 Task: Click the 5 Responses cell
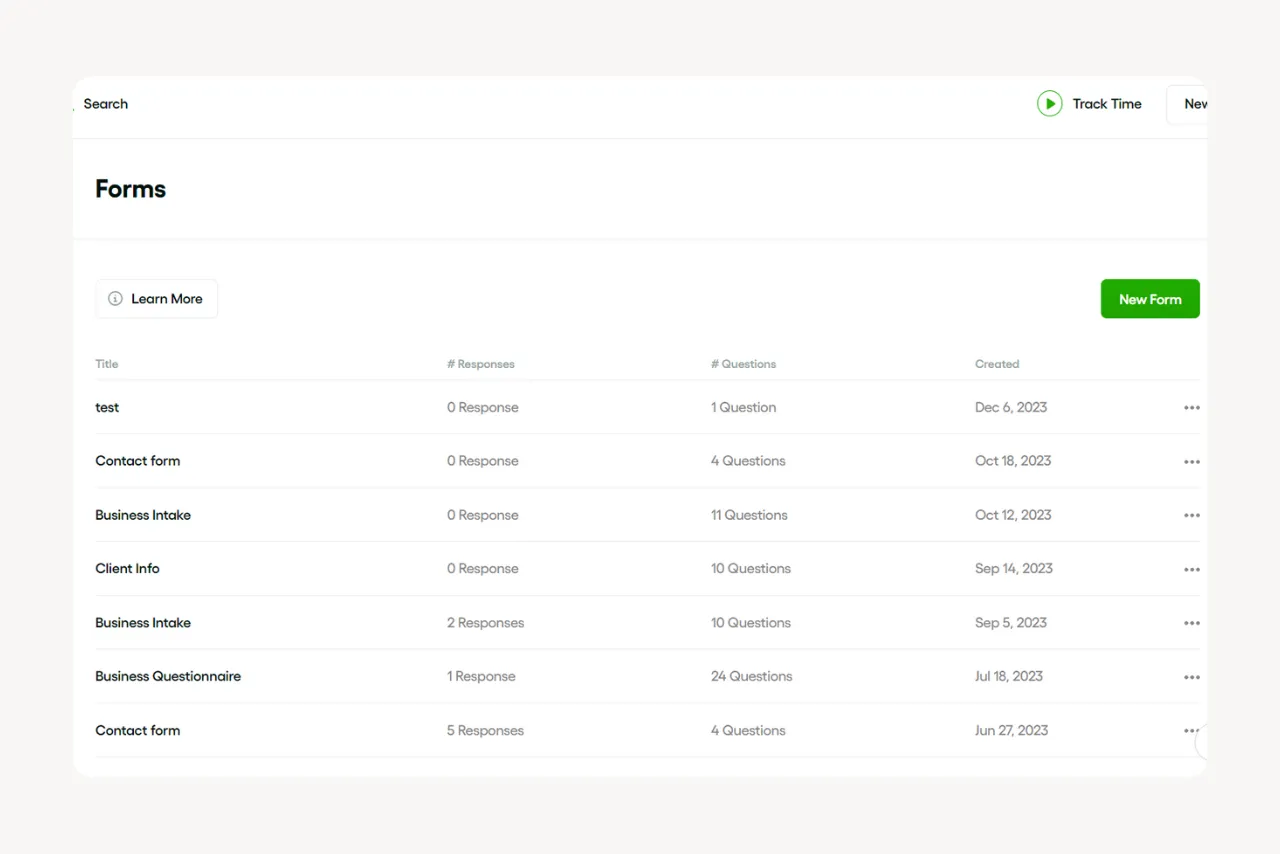coord(485,730)
